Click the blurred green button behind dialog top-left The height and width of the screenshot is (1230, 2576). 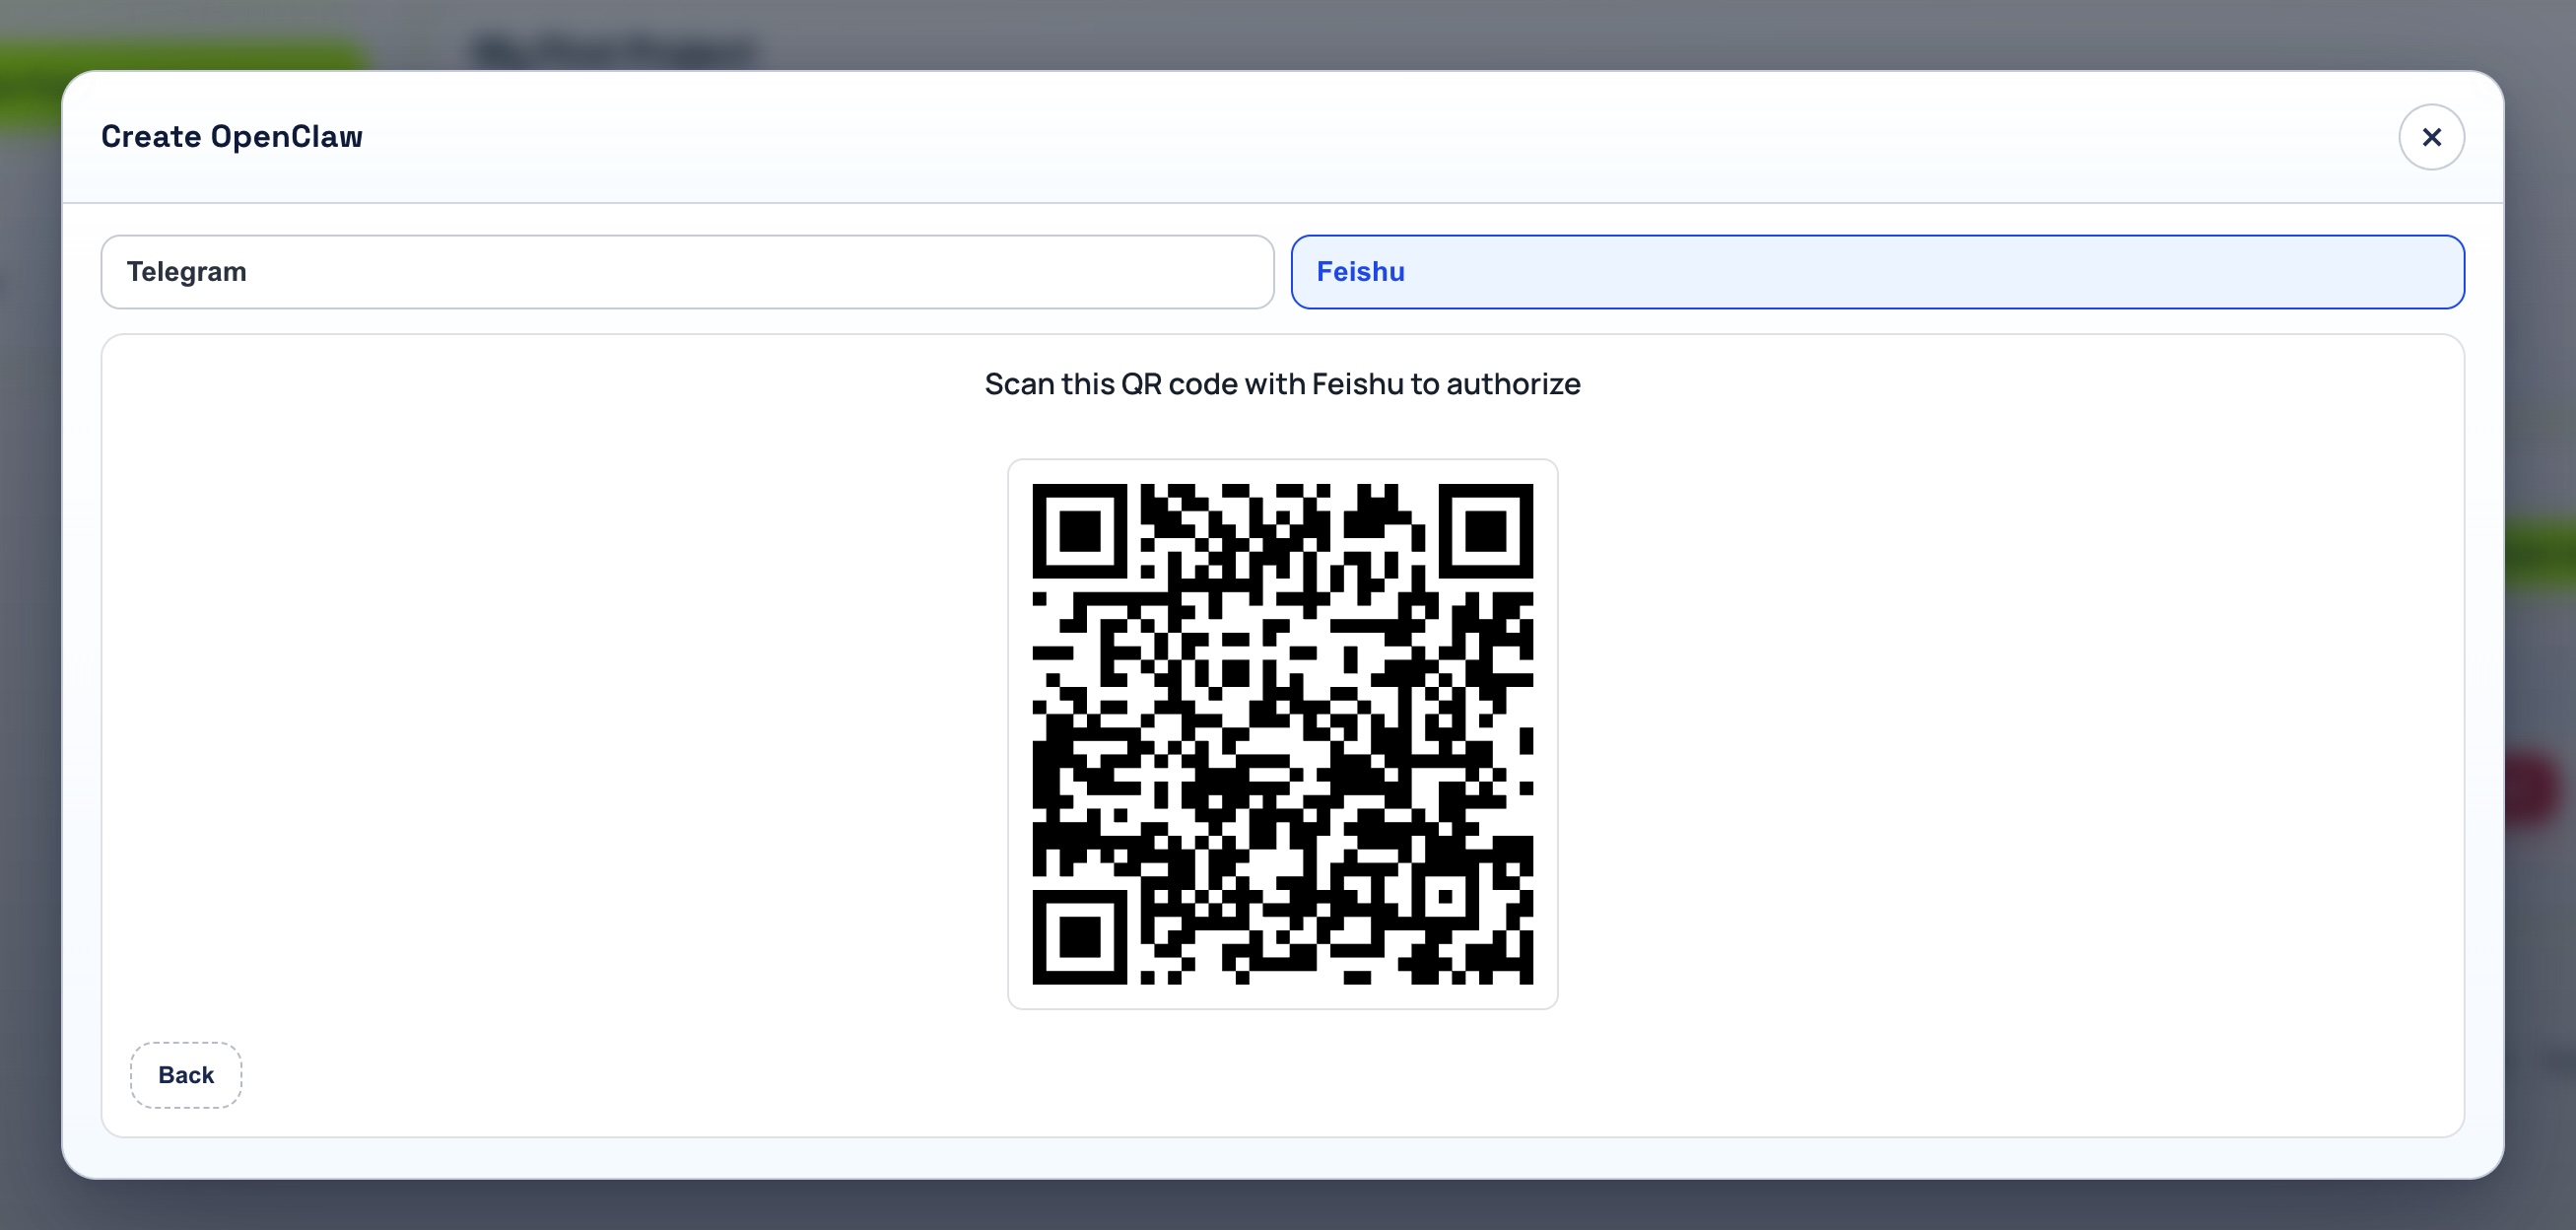(180, 55)
